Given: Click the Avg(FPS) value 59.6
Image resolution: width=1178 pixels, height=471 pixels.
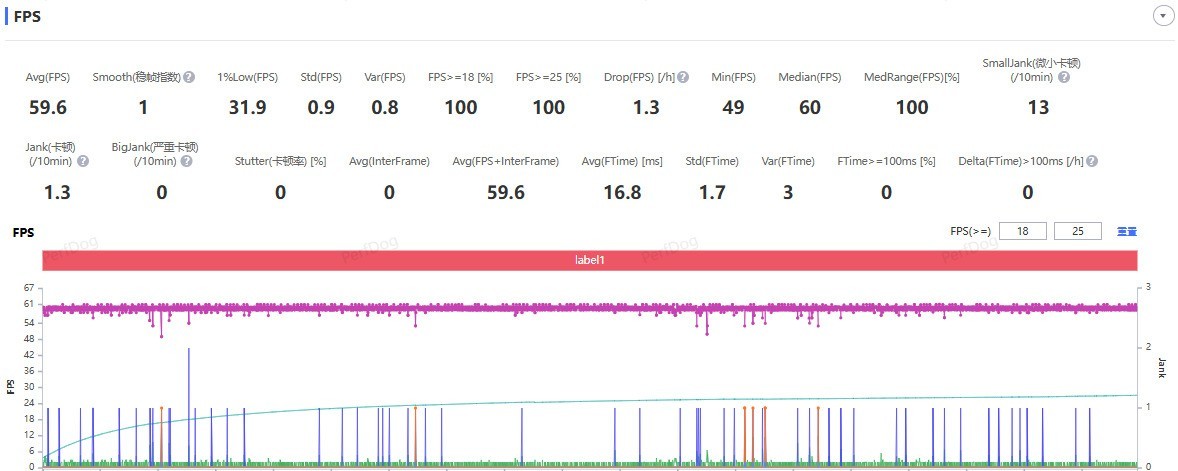Looking at the screenshot, I should coord(48,107).
